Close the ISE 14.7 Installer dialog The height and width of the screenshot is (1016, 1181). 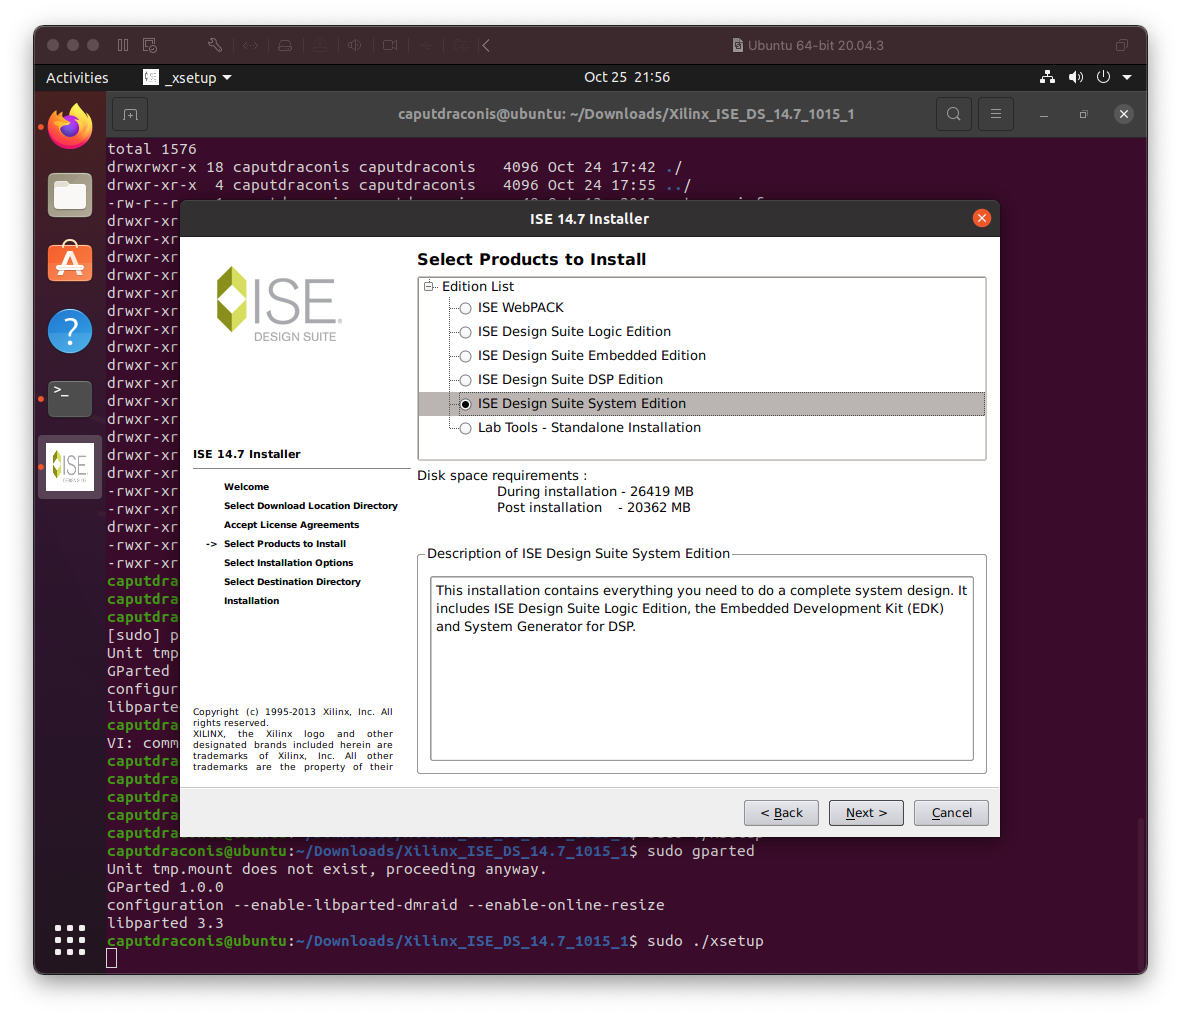coord(981,218)
